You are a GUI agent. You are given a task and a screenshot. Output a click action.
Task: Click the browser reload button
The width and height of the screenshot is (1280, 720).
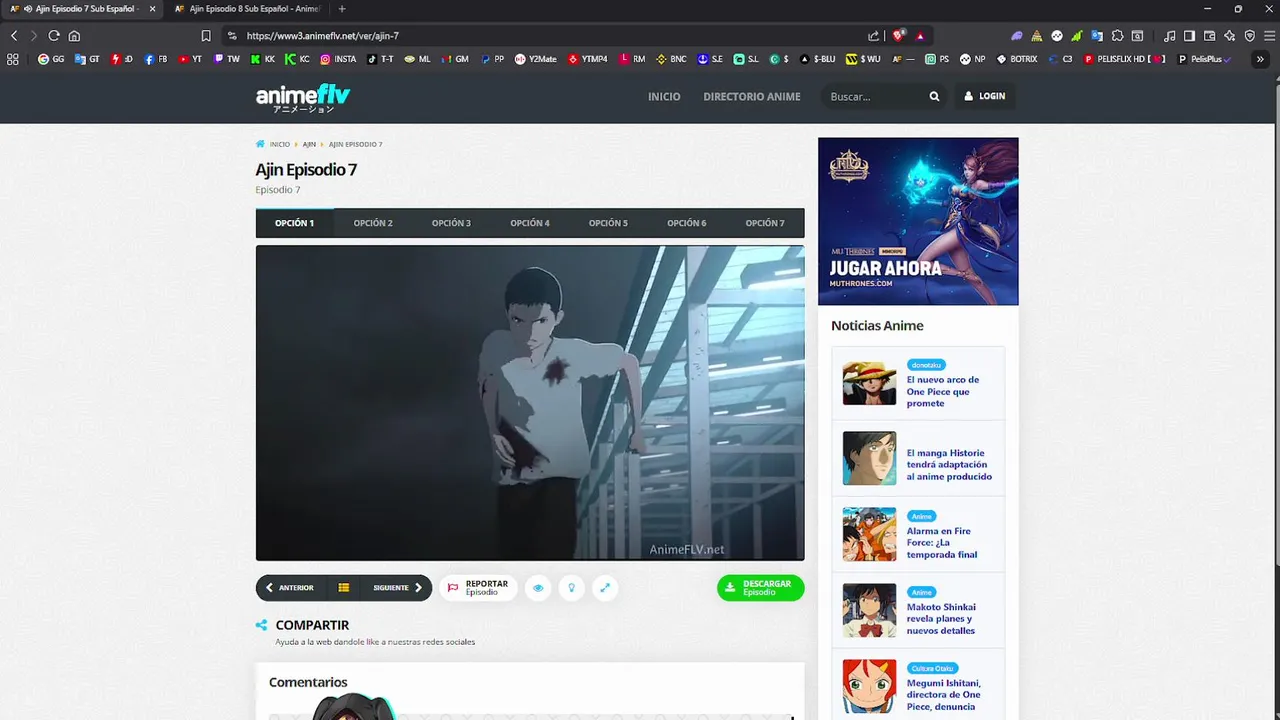[54, 35]
